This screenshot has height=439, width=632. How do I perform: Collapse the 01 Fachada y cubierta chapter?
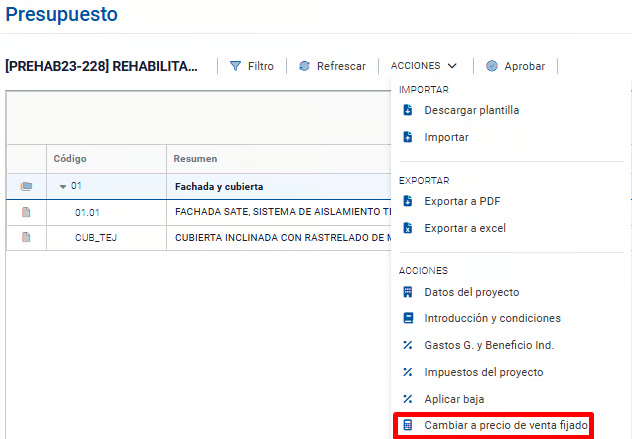pos(63,187)
